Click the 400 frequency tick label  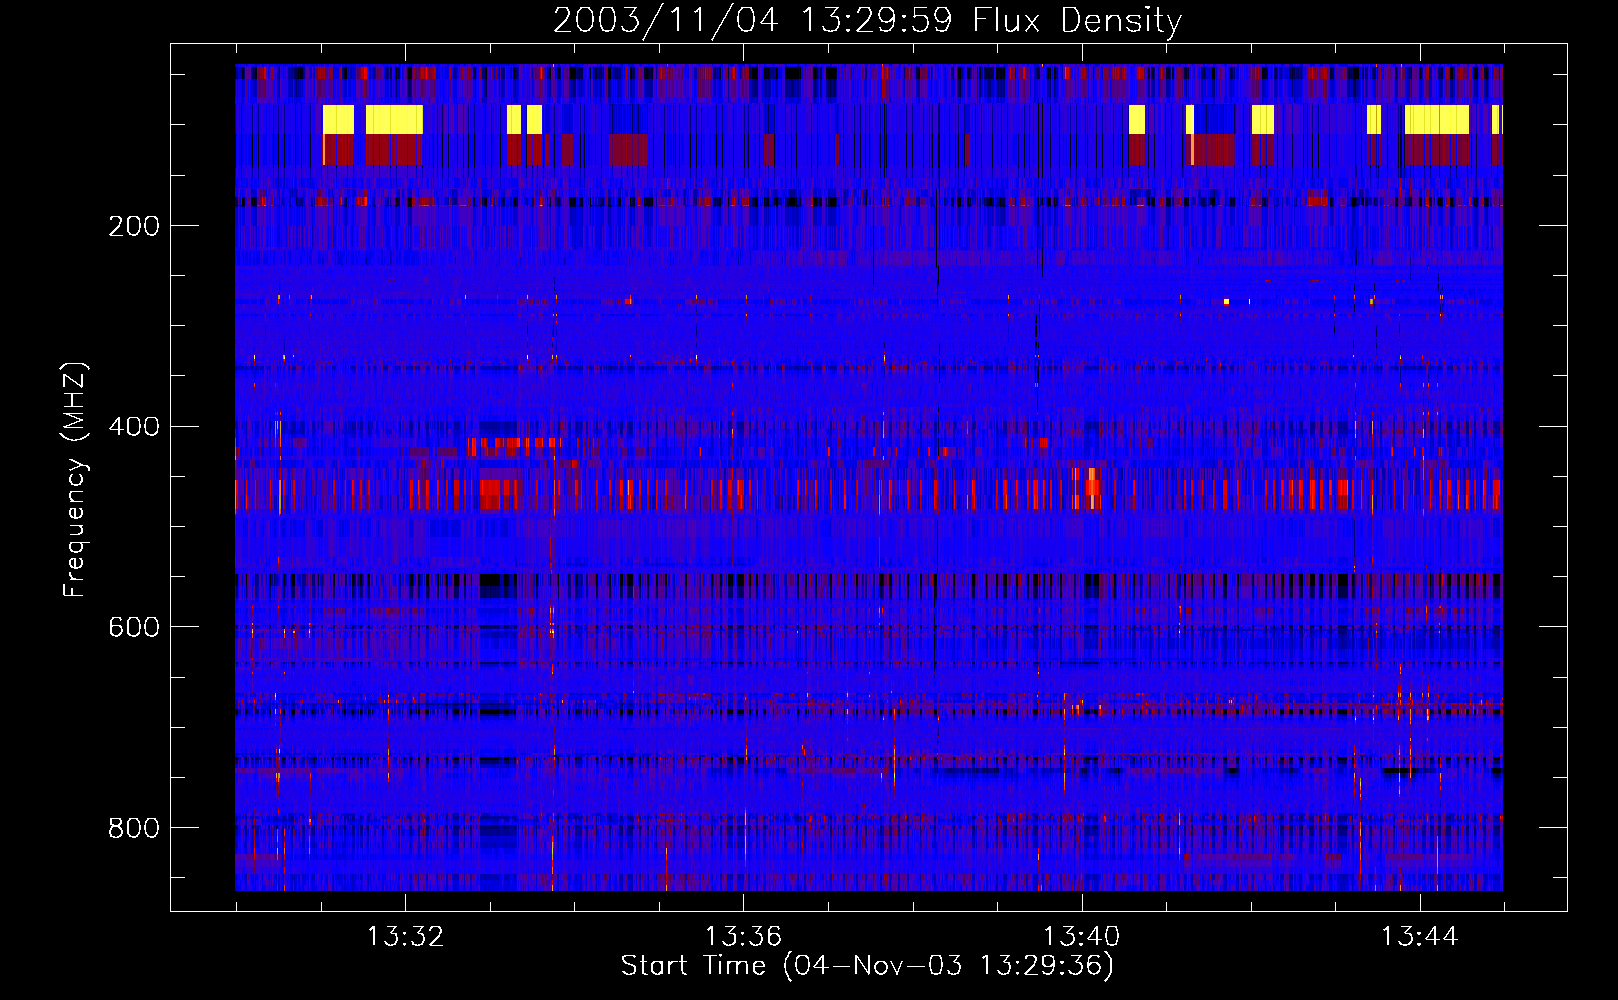pyautogui.click(x=134, y=427)
